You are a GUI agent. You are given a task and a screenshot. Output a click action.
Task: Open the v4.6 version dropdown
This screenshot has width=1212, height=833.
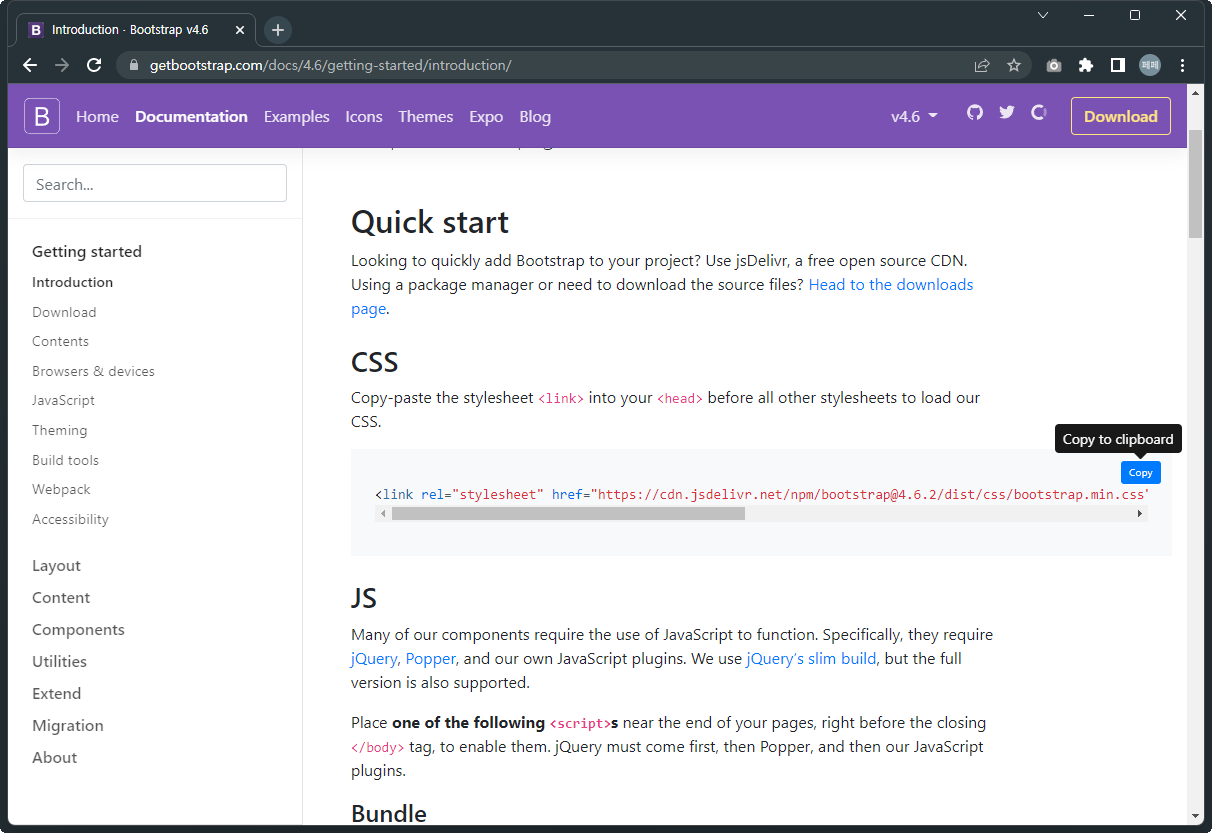[914, 116]
